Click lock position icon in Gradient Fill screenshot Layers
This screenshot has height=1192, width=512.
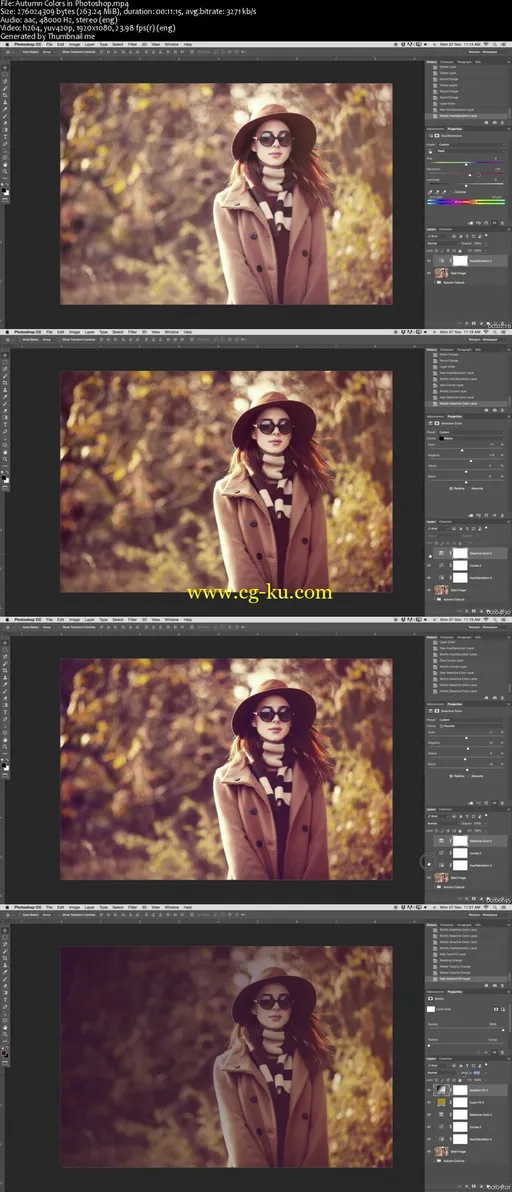click(x=448, y=1080)
